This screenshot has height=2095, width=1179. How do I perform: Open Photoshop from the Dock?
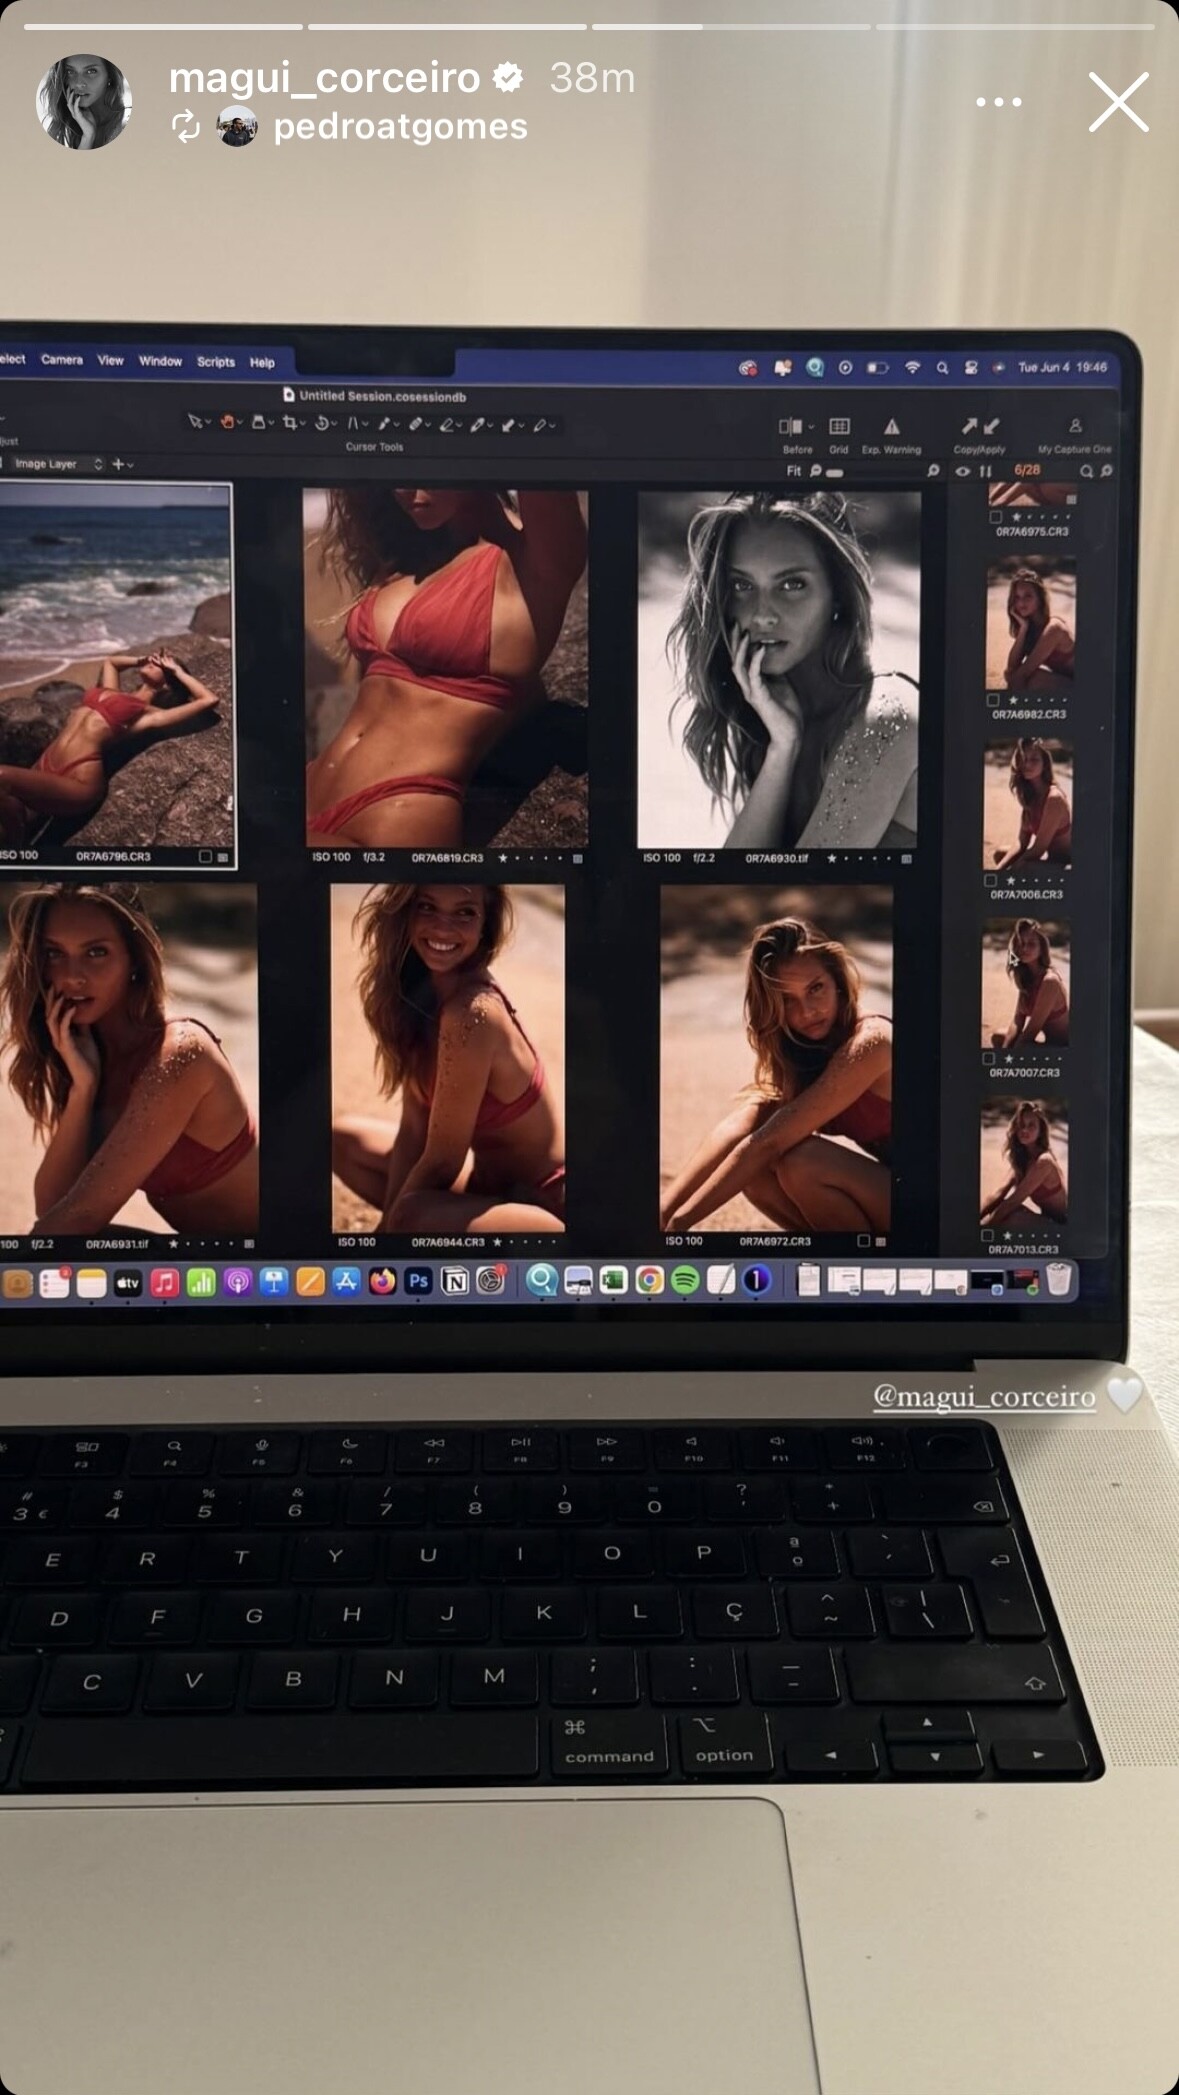pyautogui.click(x=418, y=1281)
